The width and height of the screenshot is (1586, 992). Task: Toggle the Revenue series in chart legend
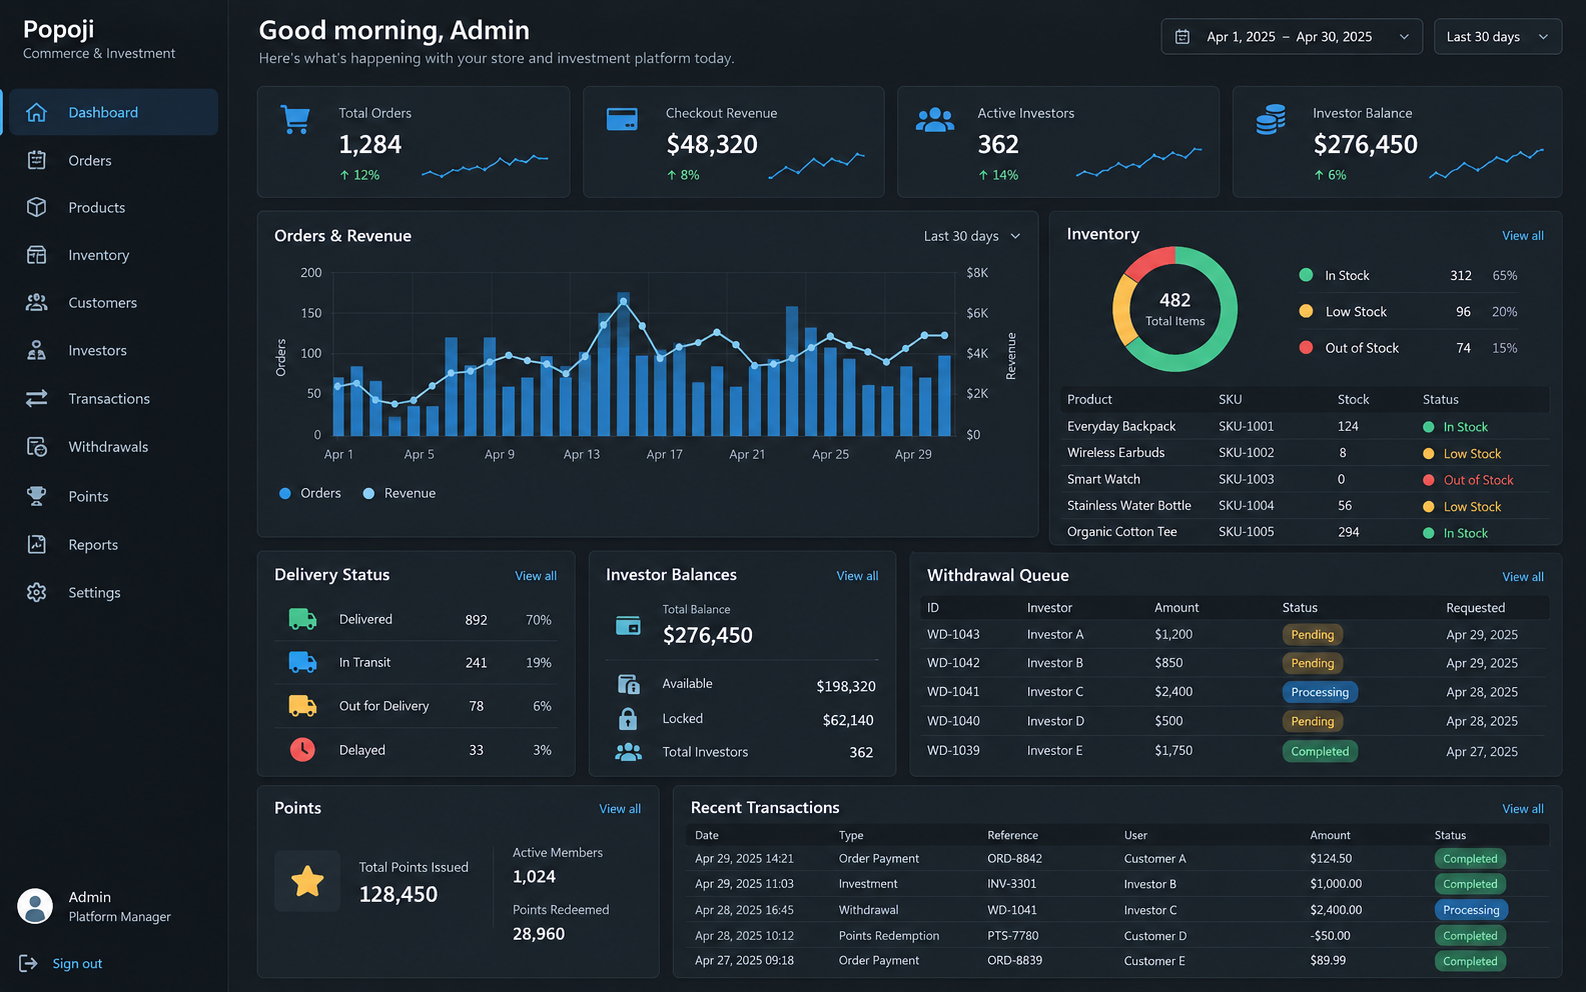point(399,493)
